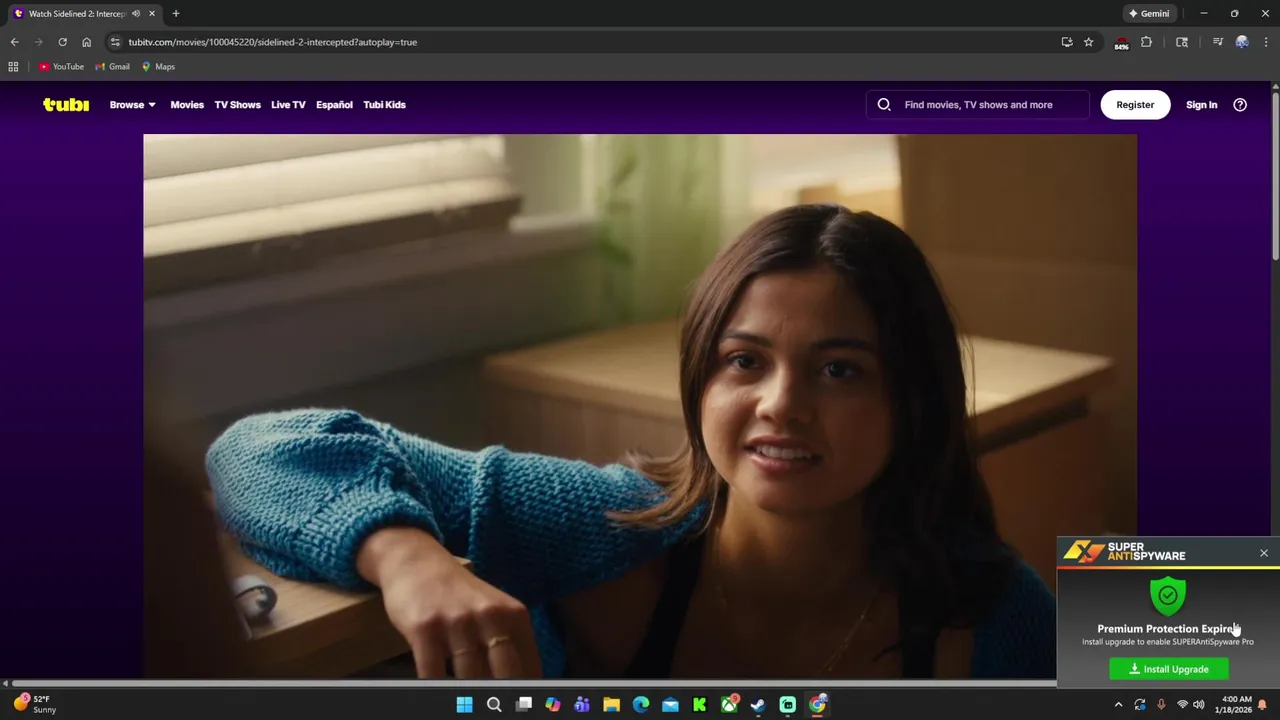The width and height of the screenshot is (1280, 720).
Task: Switch to Live TV
Action: (x=288, y=105)
